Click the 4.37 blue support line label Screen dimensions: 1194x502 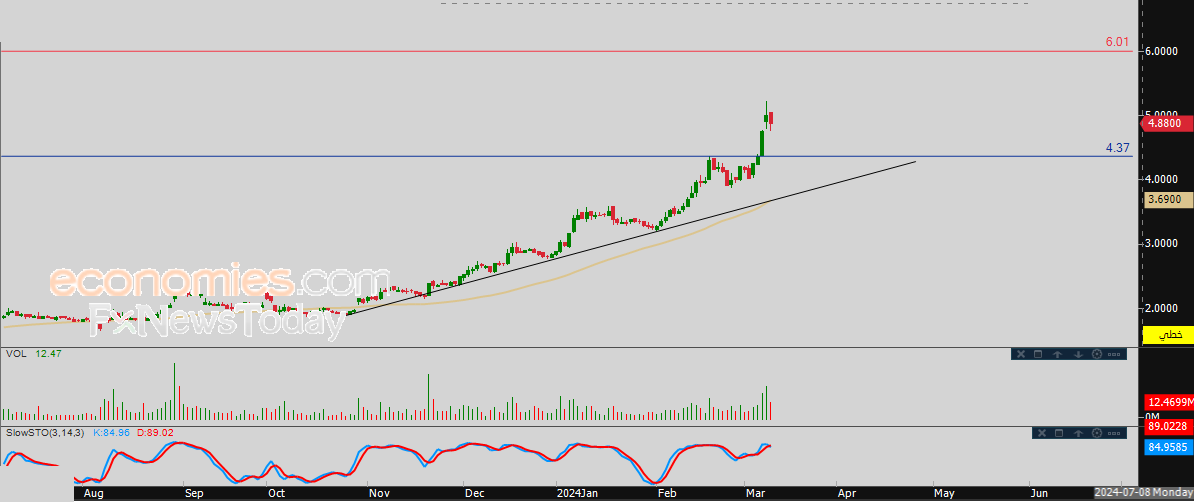click(1117, 148)
